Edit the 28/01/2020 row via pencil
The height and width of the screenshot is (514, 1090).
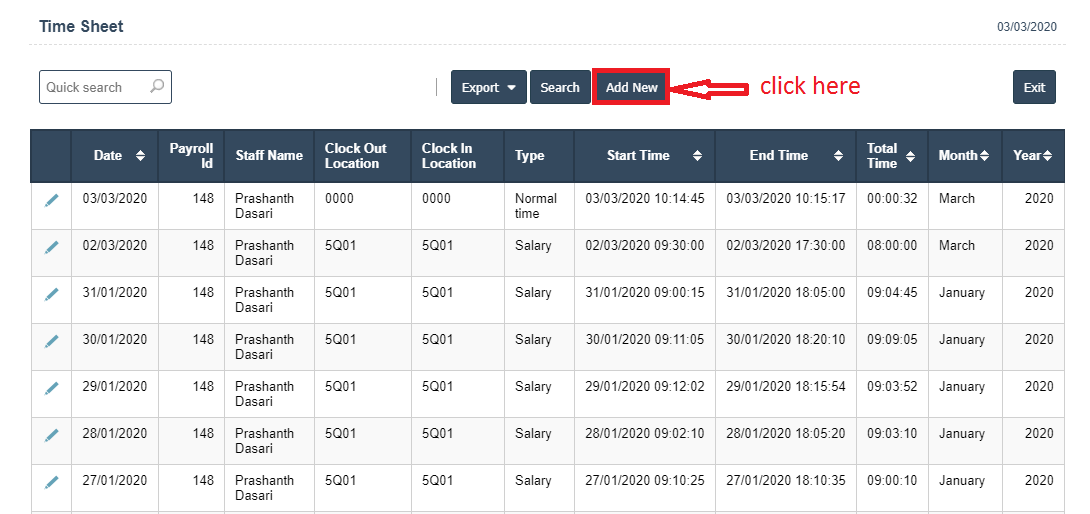[x=52, y=435]
